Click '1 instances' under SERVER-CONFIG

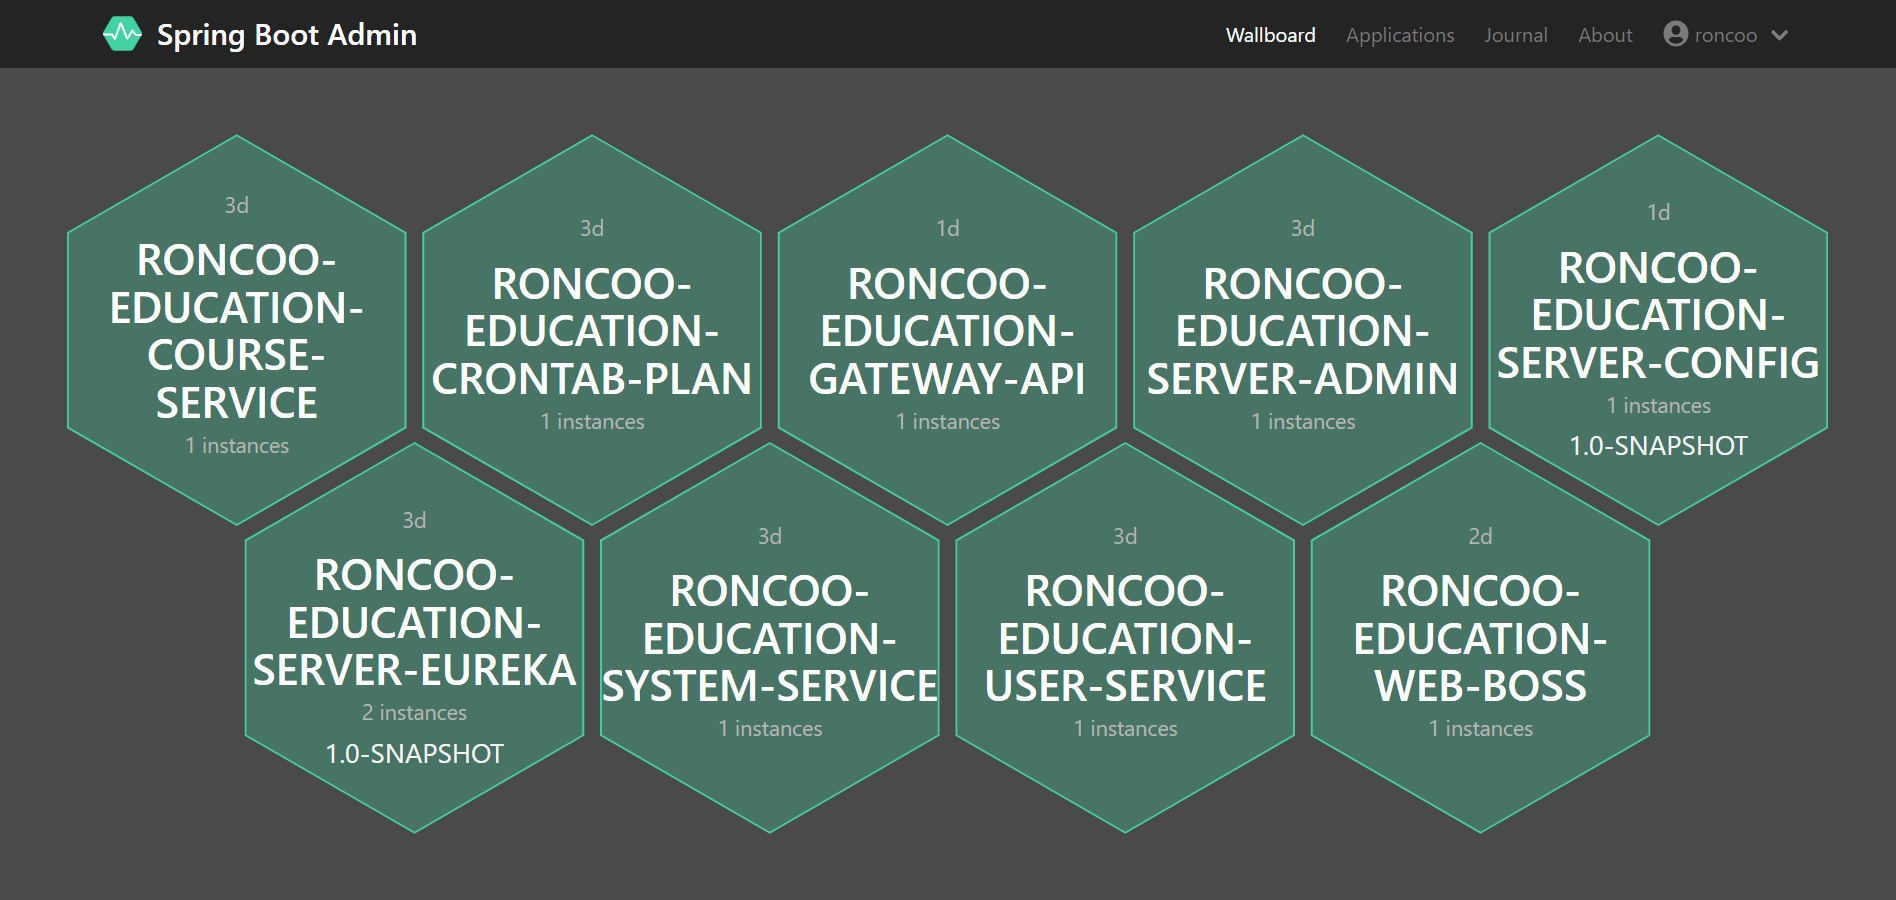[1658, 406]
